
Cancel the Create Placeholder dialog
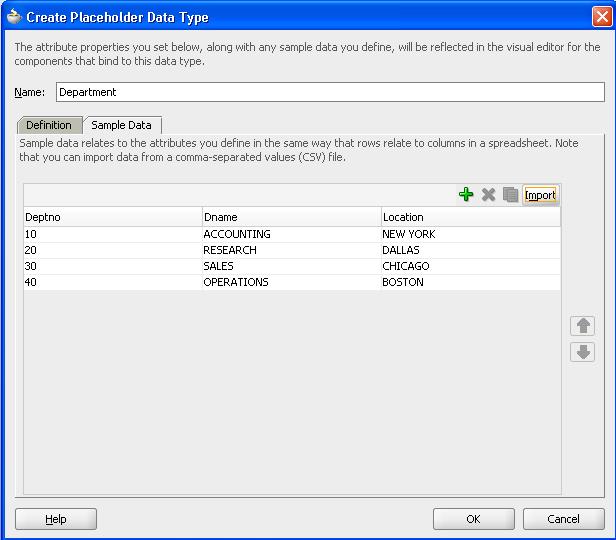pos(564,519)
